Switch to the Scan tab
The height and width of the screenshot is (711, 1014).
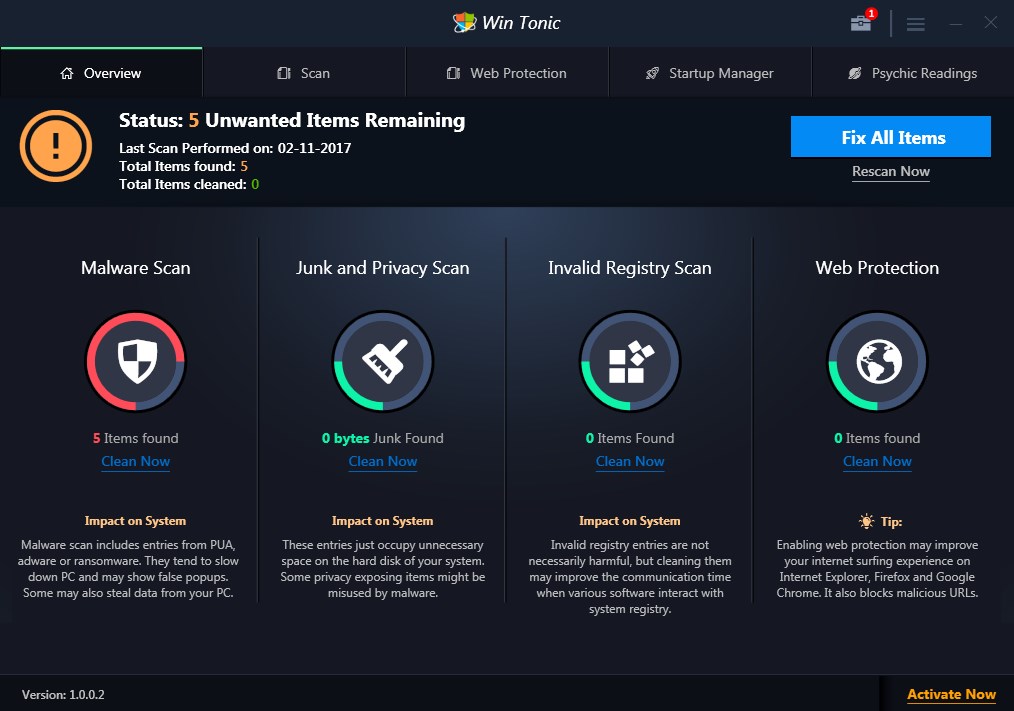[304, 72]
